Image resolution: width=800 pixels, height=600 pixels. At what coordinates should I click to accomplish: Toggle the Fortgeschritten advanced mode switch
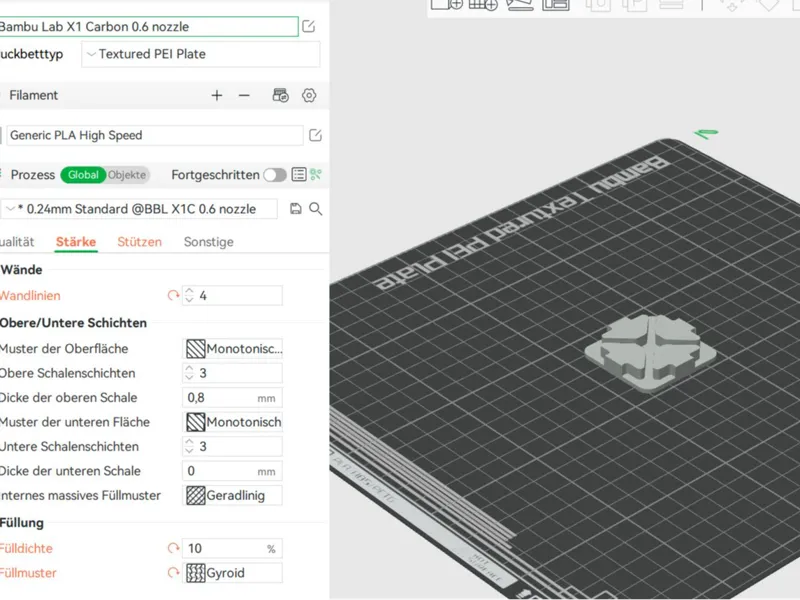[x=275, y=175]
